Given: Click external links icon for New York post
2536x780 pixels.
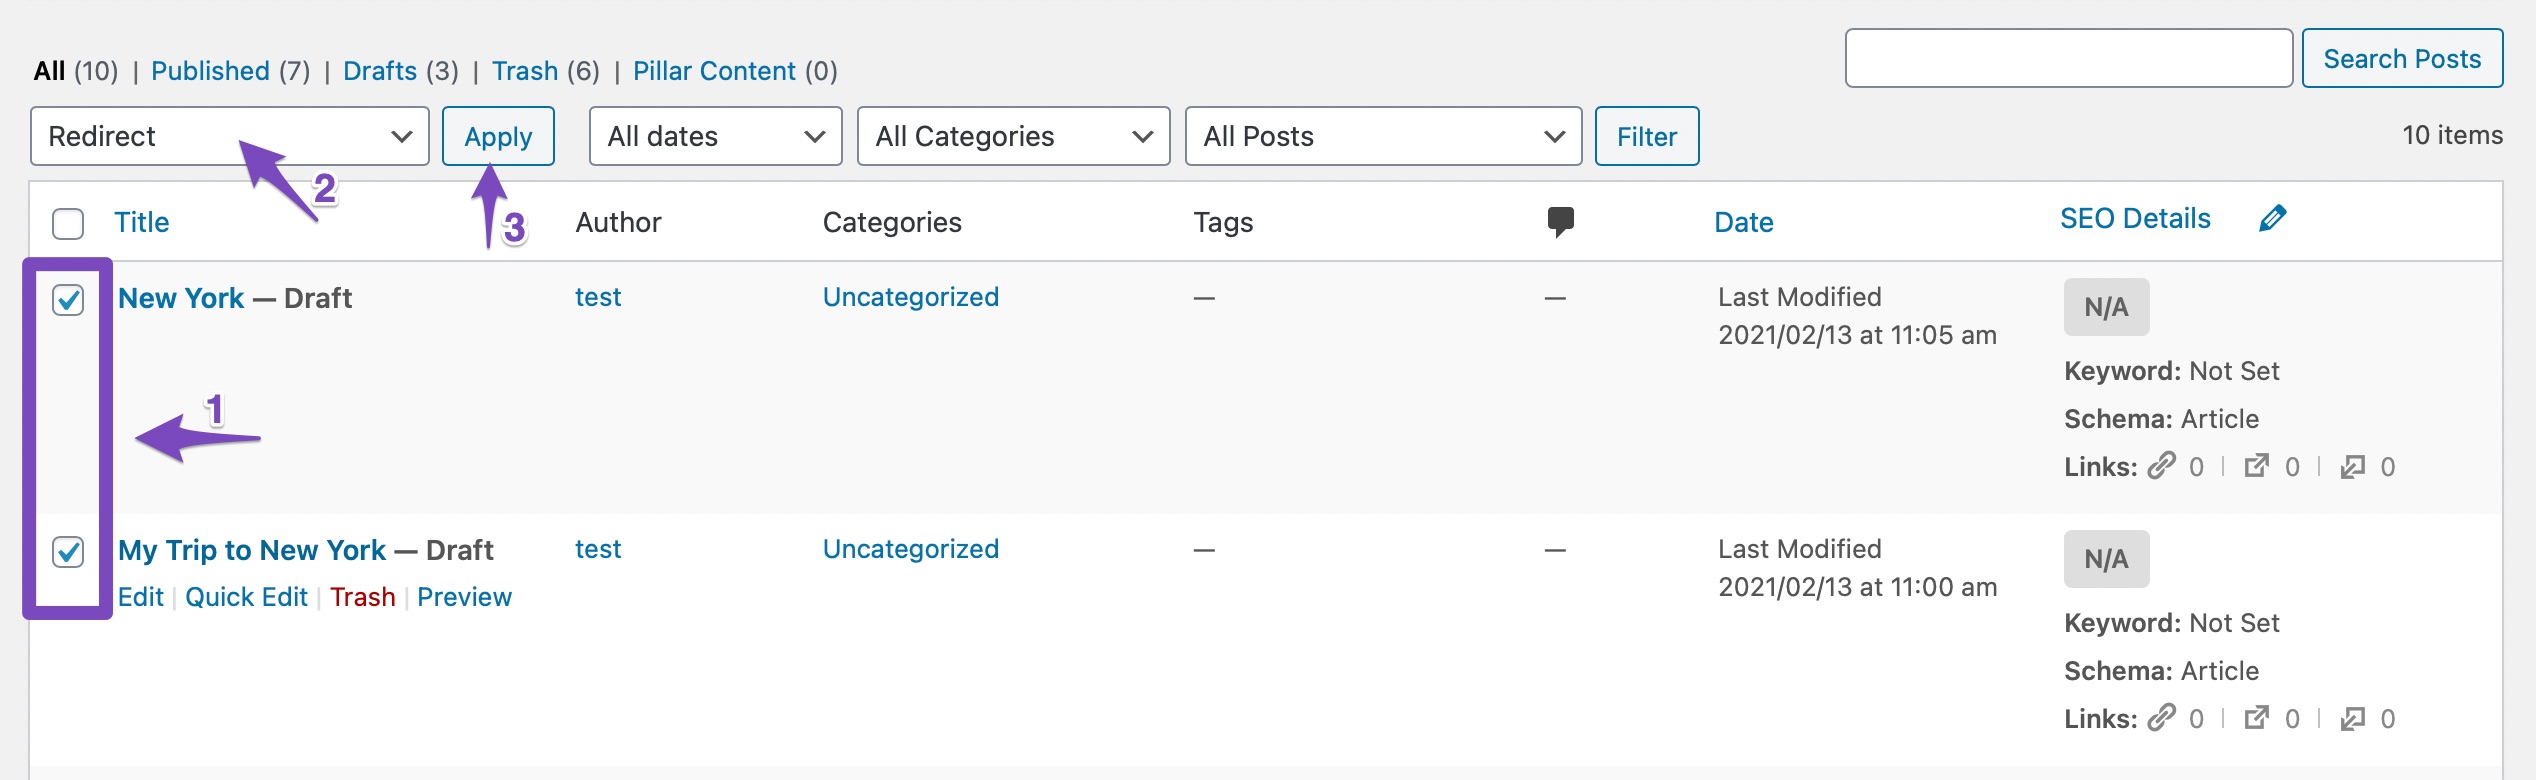Looking at the screenshot, I should (2256, 466).
